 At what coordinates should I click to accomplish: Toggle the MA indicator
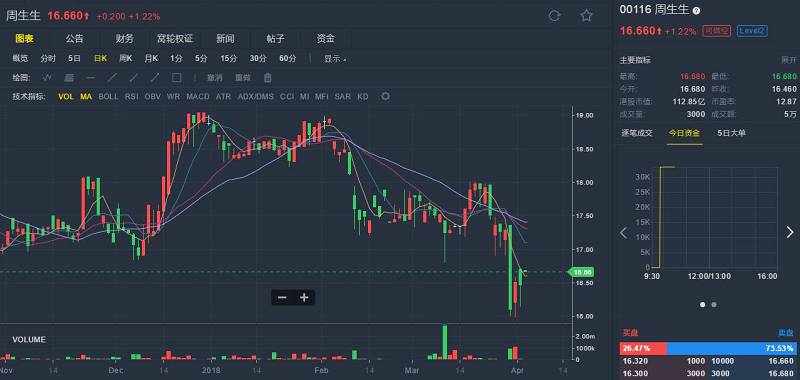point(86,96)
